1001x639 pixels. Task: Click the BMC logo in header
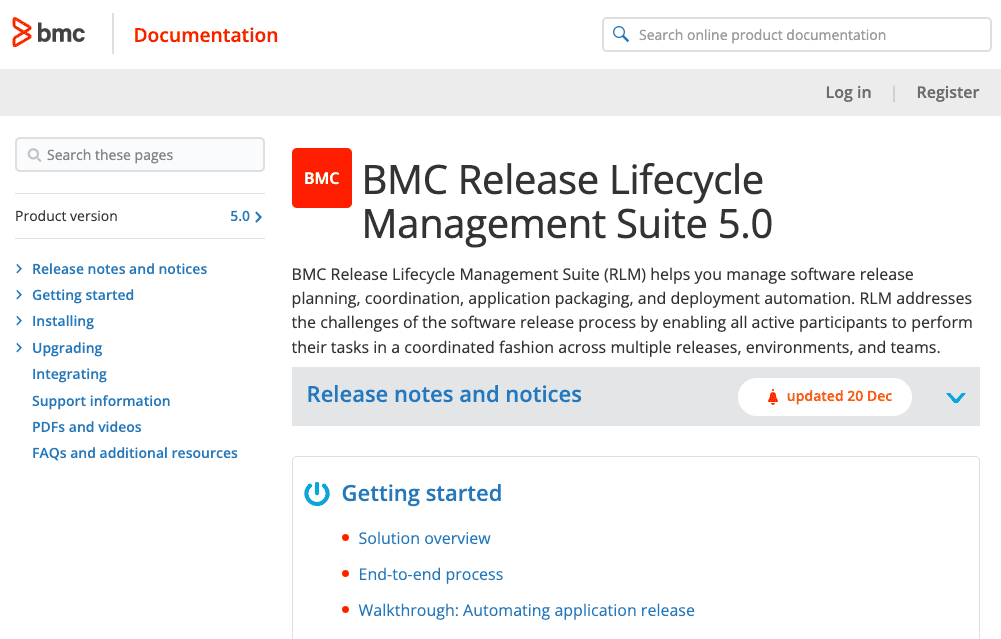(x=48, y=34)
